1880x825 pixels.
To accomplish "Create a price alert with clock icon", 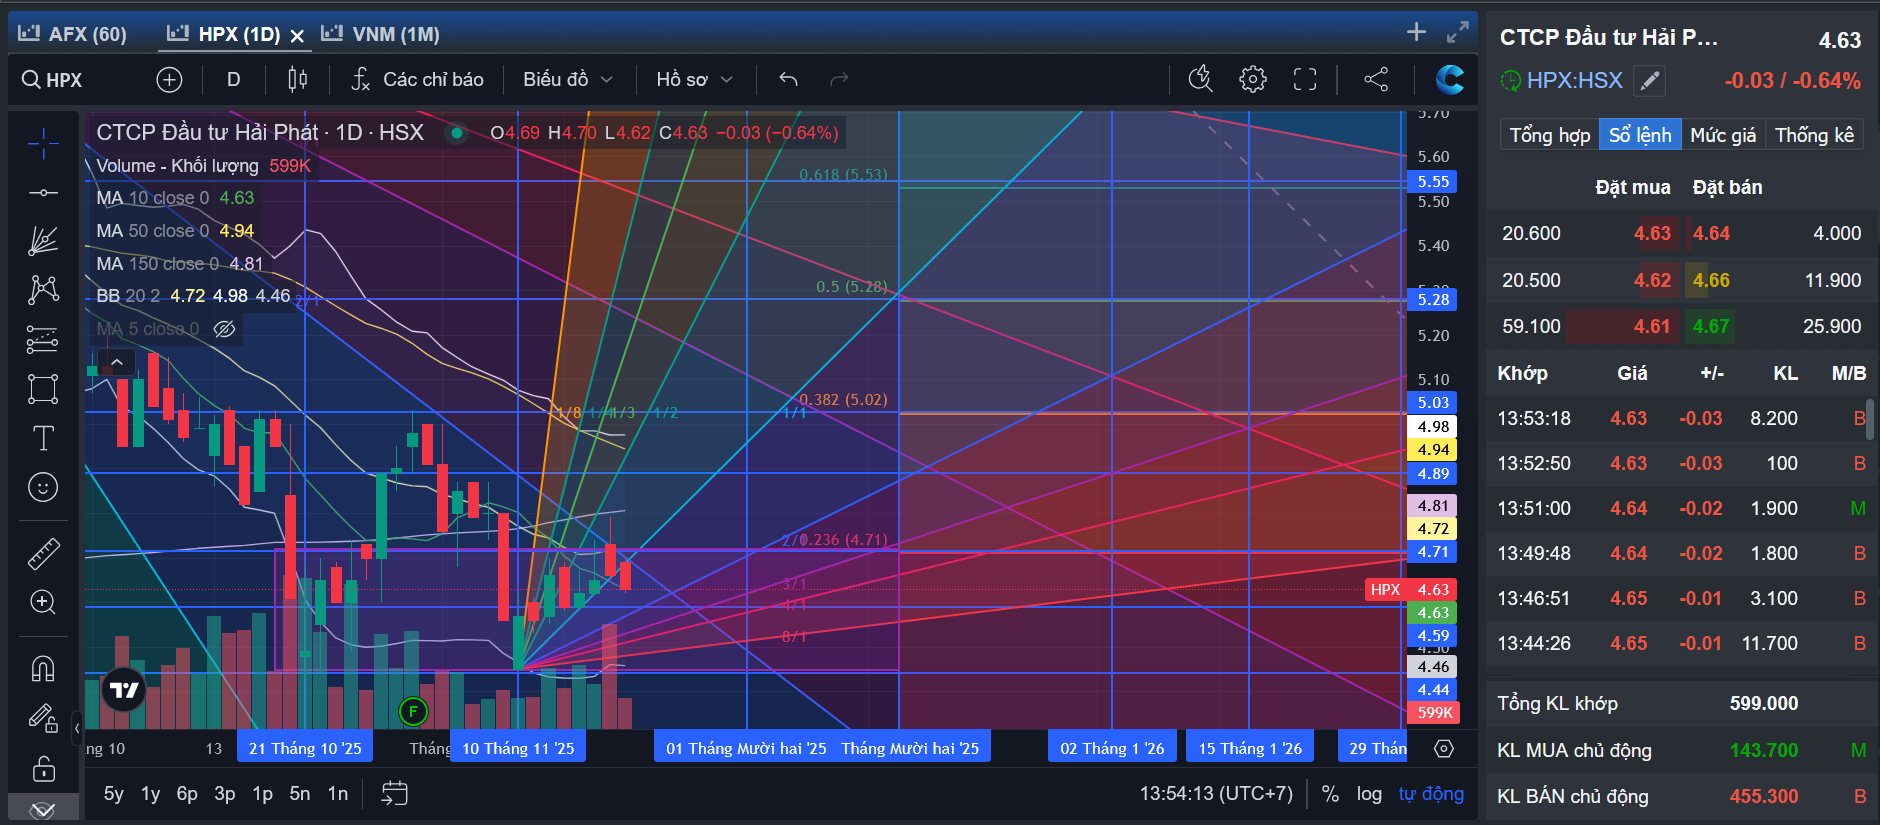I will [x=1200, y=79].
